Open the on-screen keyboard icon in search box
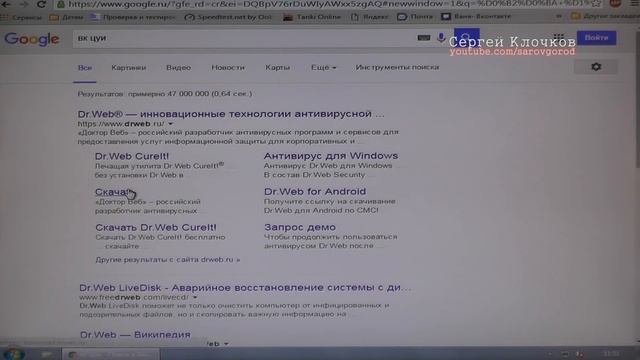The width and height of the screenshot is (640, 360). pos(424,38)
